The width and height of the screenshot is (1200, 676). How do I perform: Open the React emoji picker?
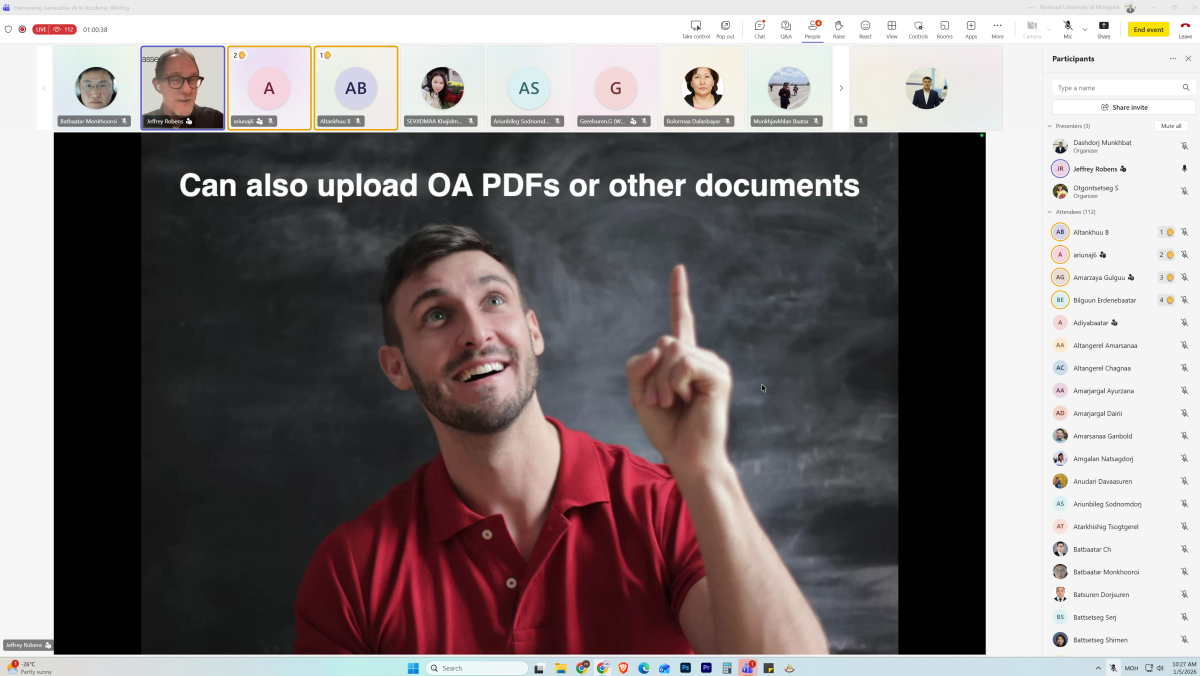click(865, 28)
